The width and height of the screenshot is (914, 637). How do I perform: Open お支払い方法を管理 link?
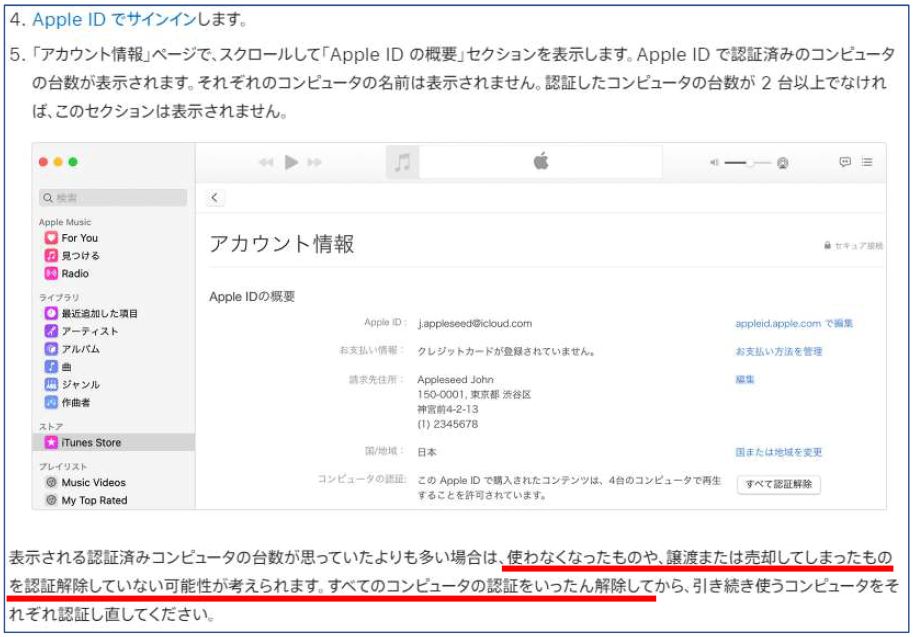[x=779, y=351]
